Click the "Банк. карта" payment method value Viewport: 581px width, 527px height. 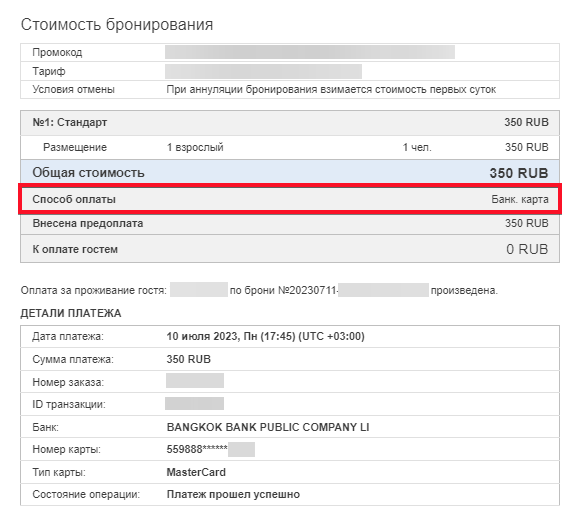click(519, 199)
